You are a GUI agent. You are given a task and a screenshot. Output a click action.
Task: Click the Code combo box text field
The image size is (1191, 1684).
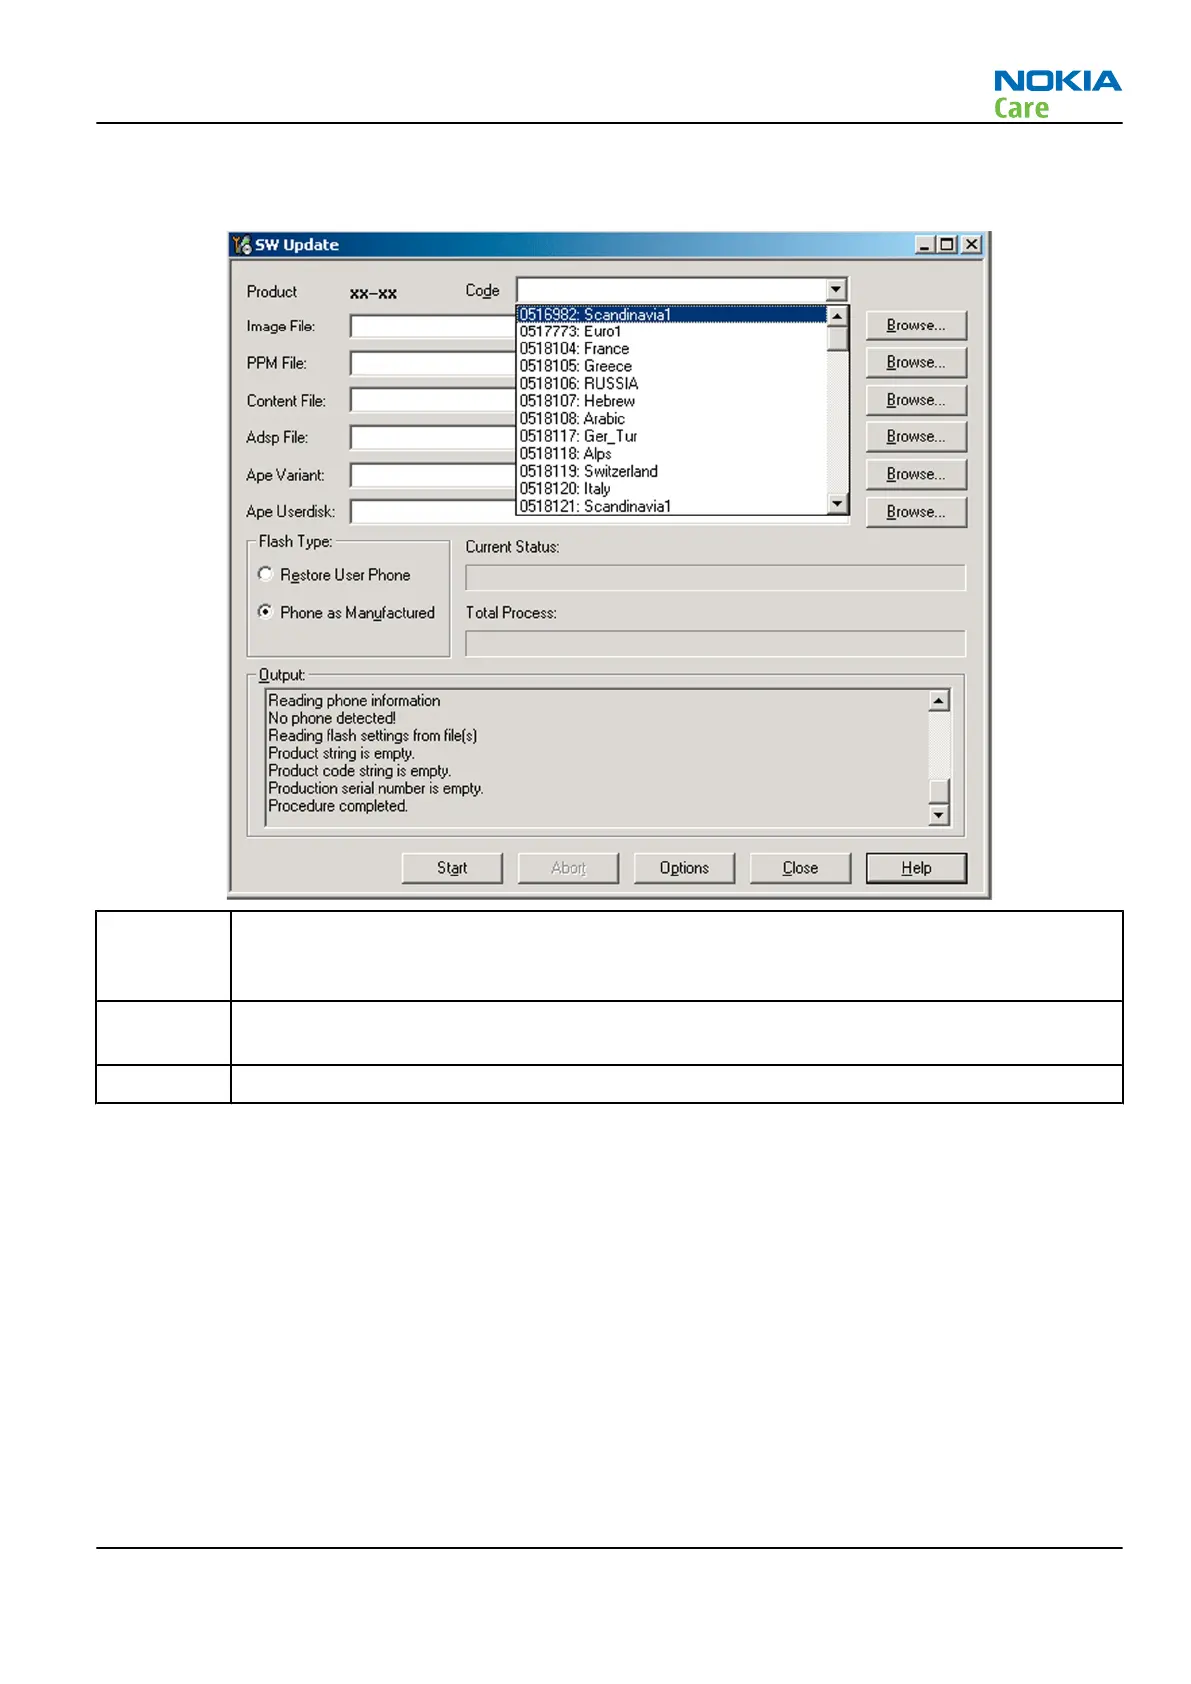(x=672, y=290)
